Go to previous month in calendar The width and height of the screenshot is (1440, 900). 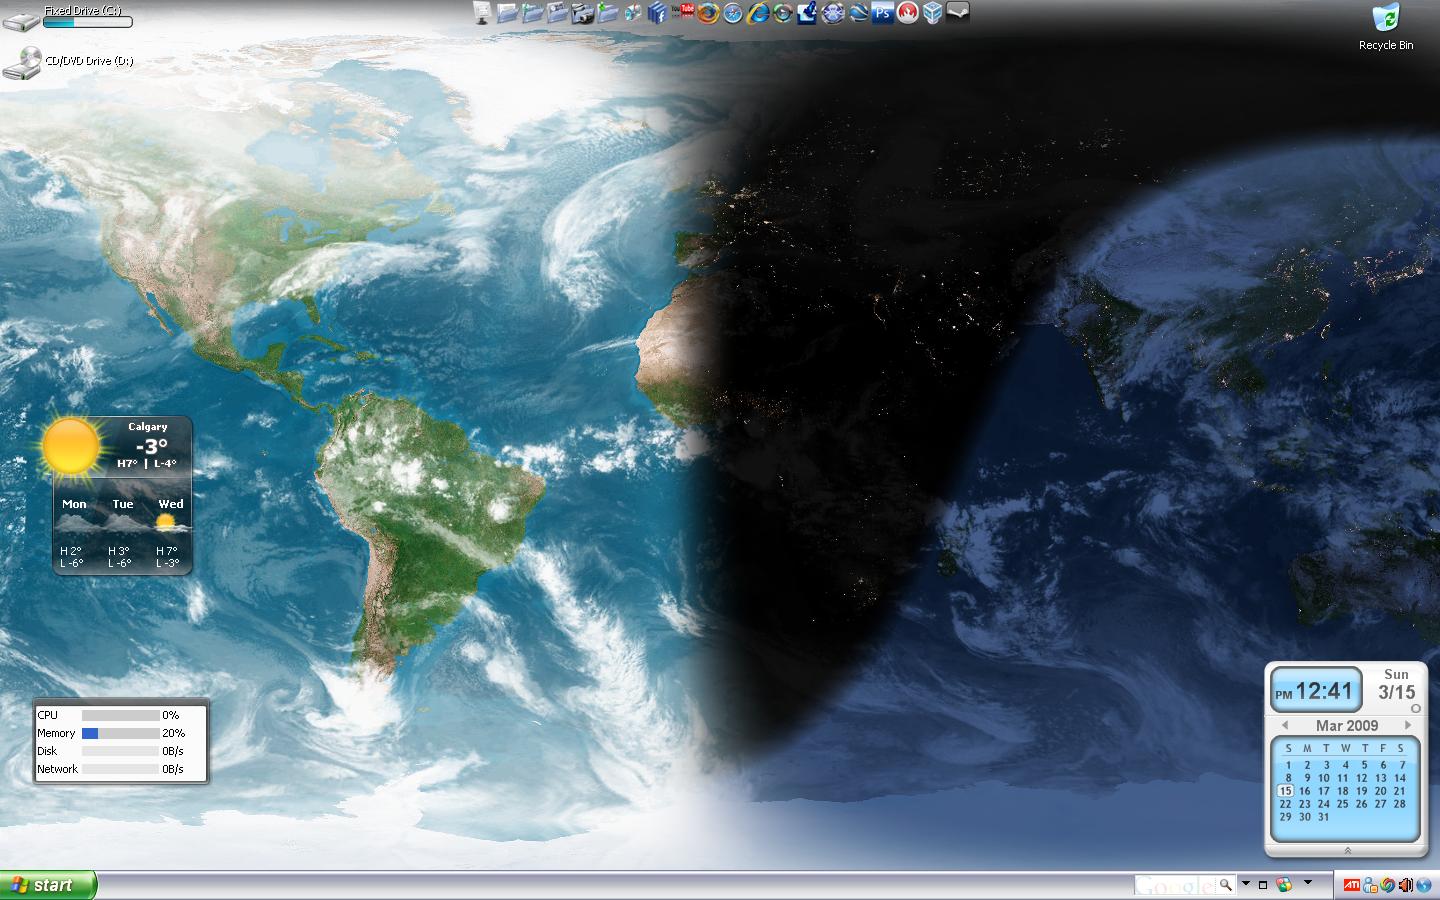pos(1285,725)
